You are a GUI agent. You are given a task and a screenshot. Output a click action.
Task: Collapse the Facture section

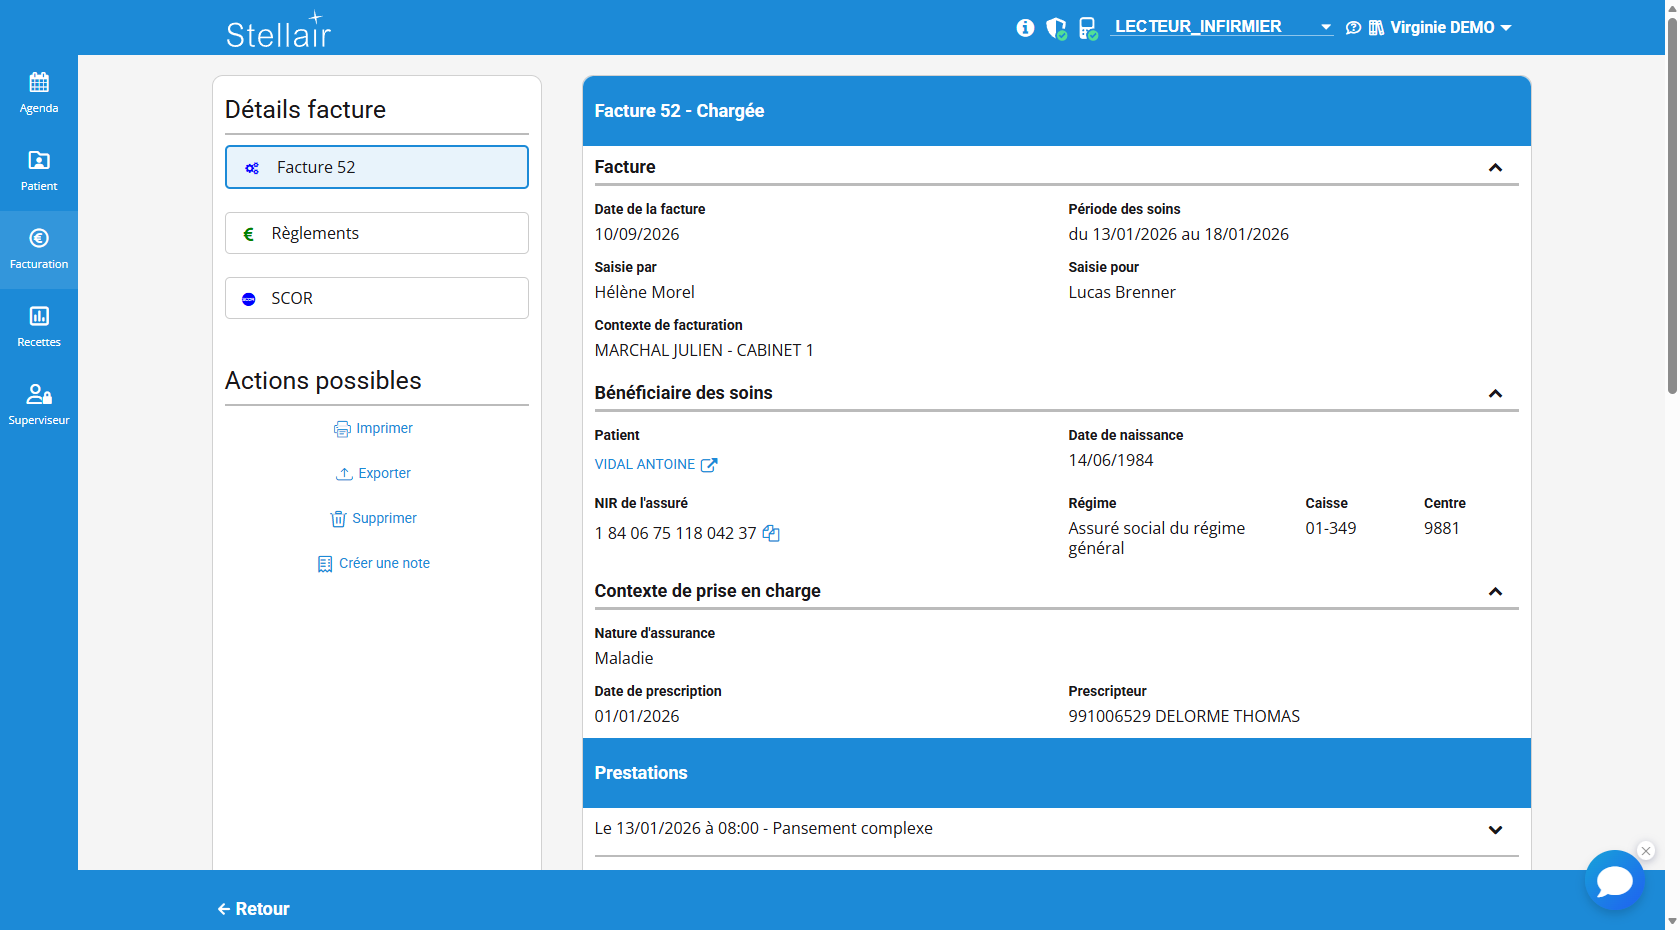(1495, 168)
